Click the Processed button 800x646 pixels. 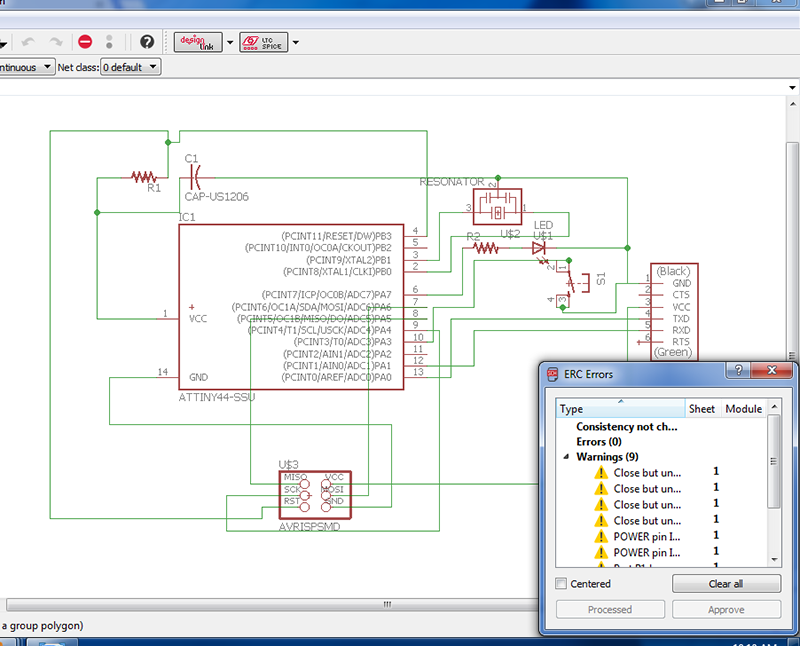tap(610, 609)
